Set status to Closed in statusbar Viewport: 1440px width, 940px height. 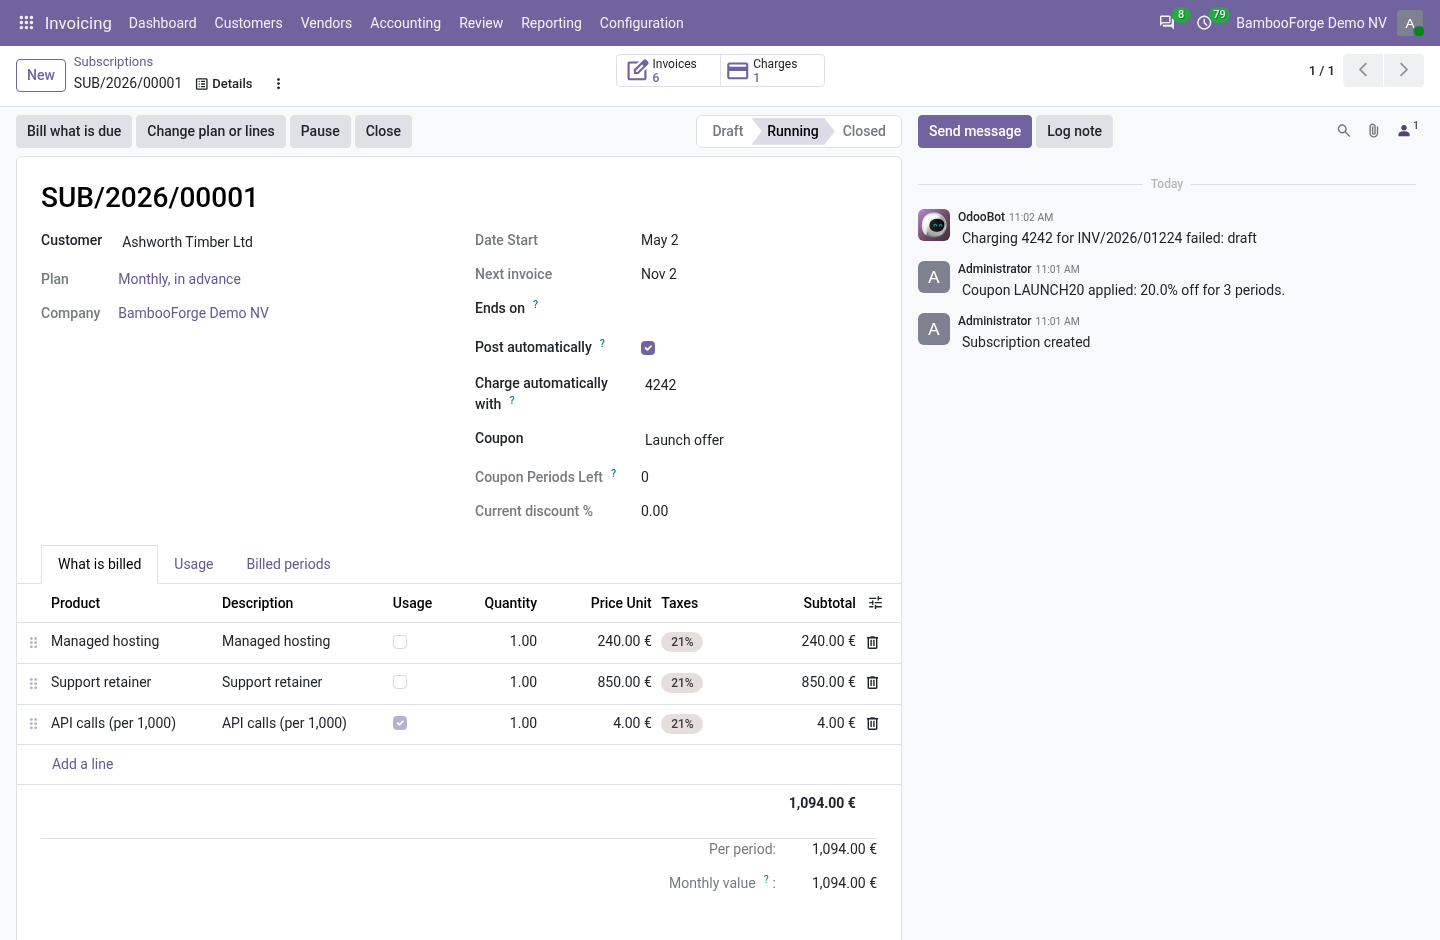(x=864, y=131)
